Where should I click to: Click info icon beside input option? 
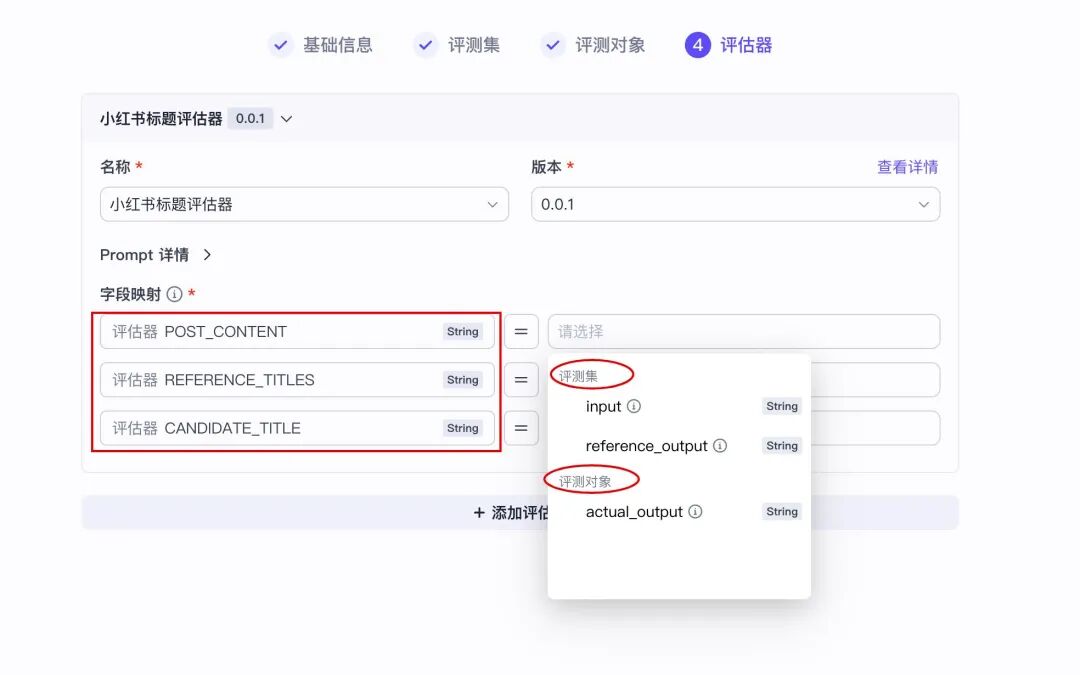634,406
